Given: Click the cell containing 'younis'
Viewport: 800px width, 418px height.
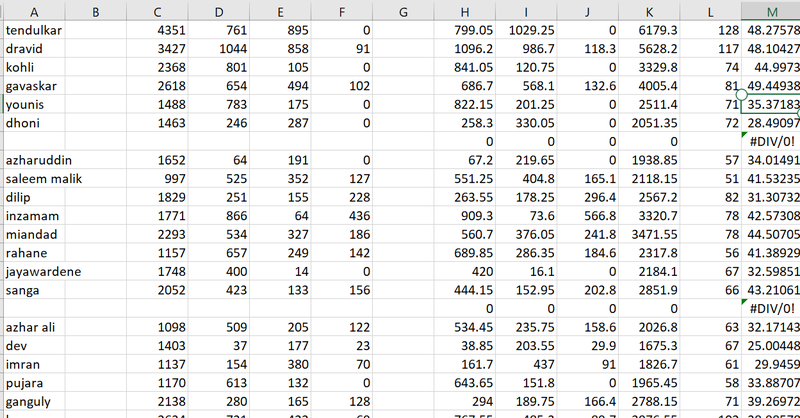Looking at the screenshot, I should coord(34,105).
